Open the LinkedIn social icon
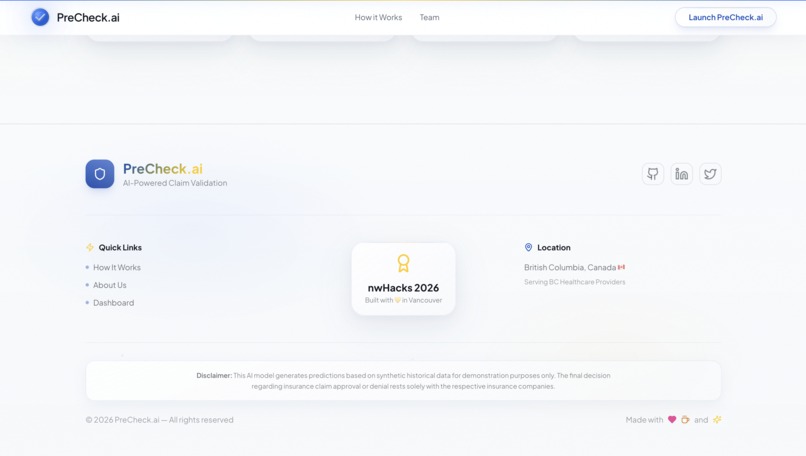Screen dimensions: 806x456 pos(681,174)
